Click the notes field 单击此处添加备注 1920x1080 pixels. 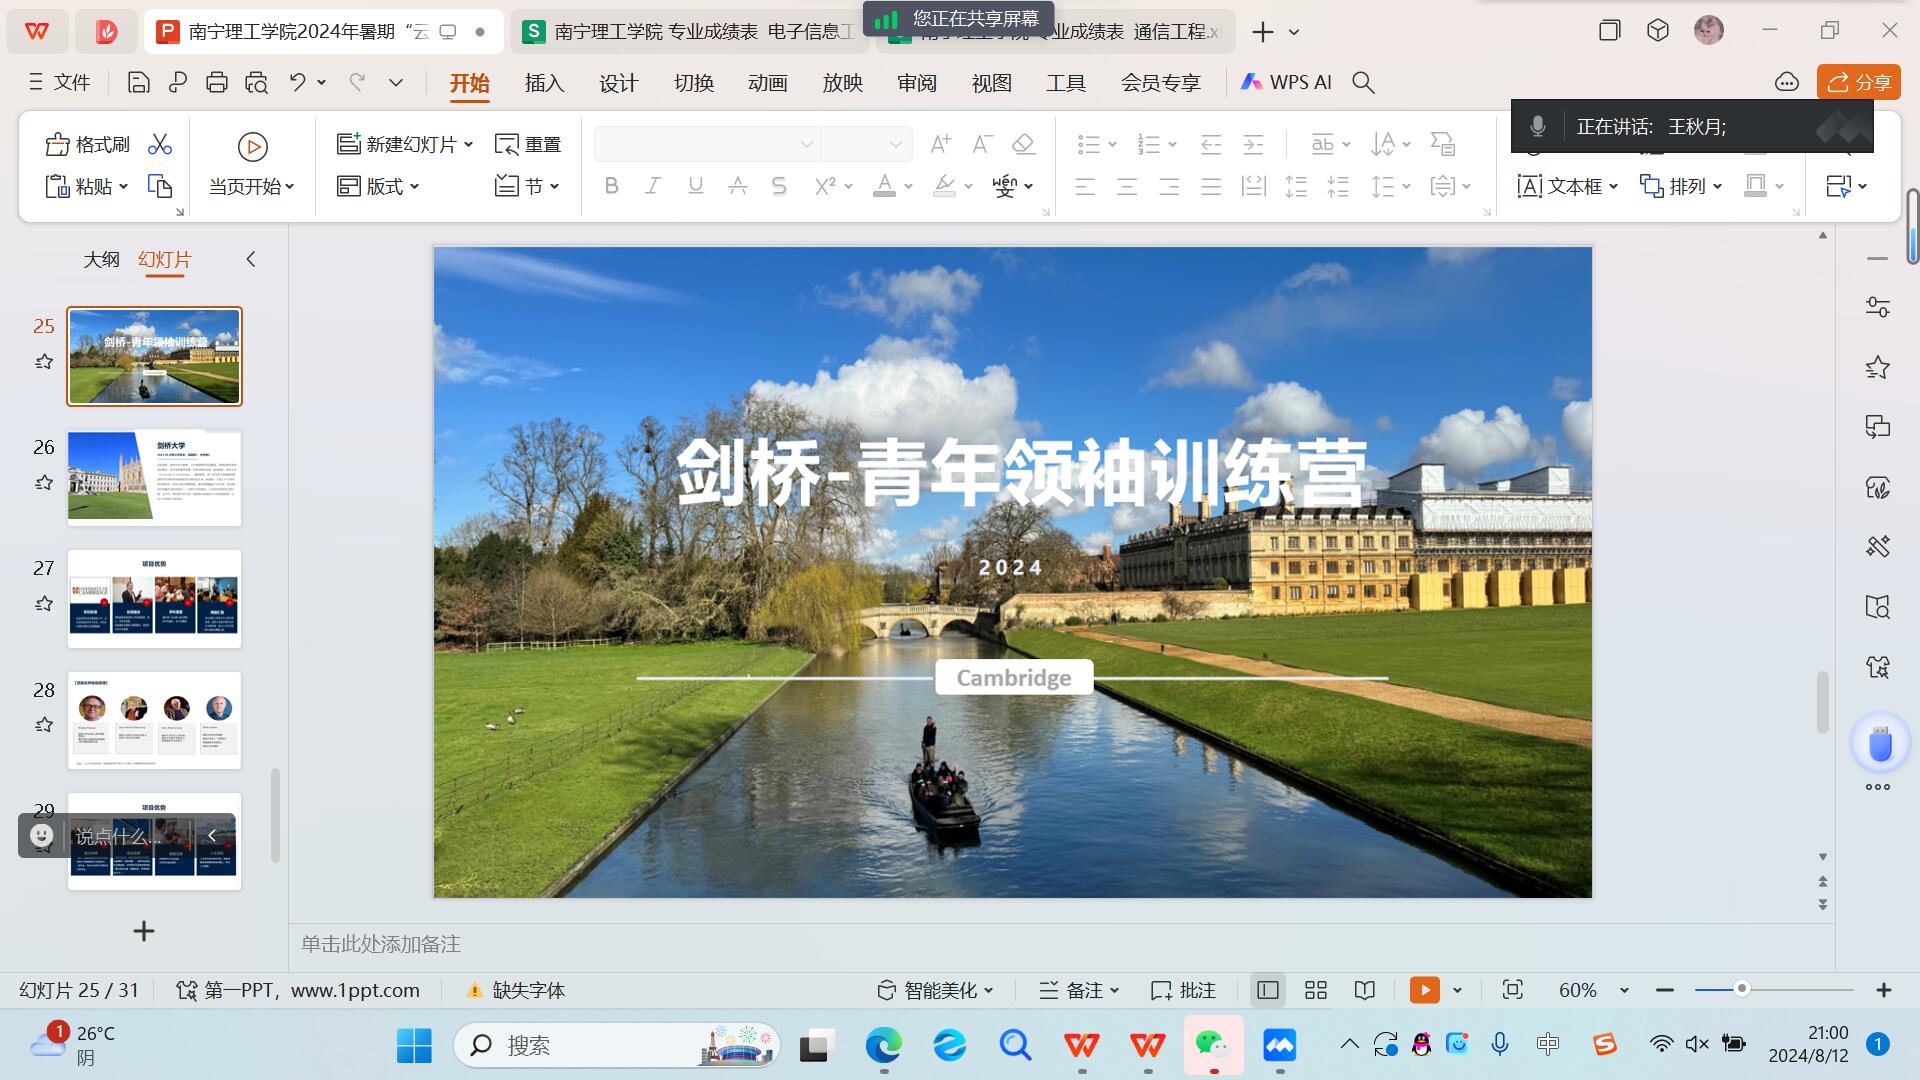(x=381, y=944)
